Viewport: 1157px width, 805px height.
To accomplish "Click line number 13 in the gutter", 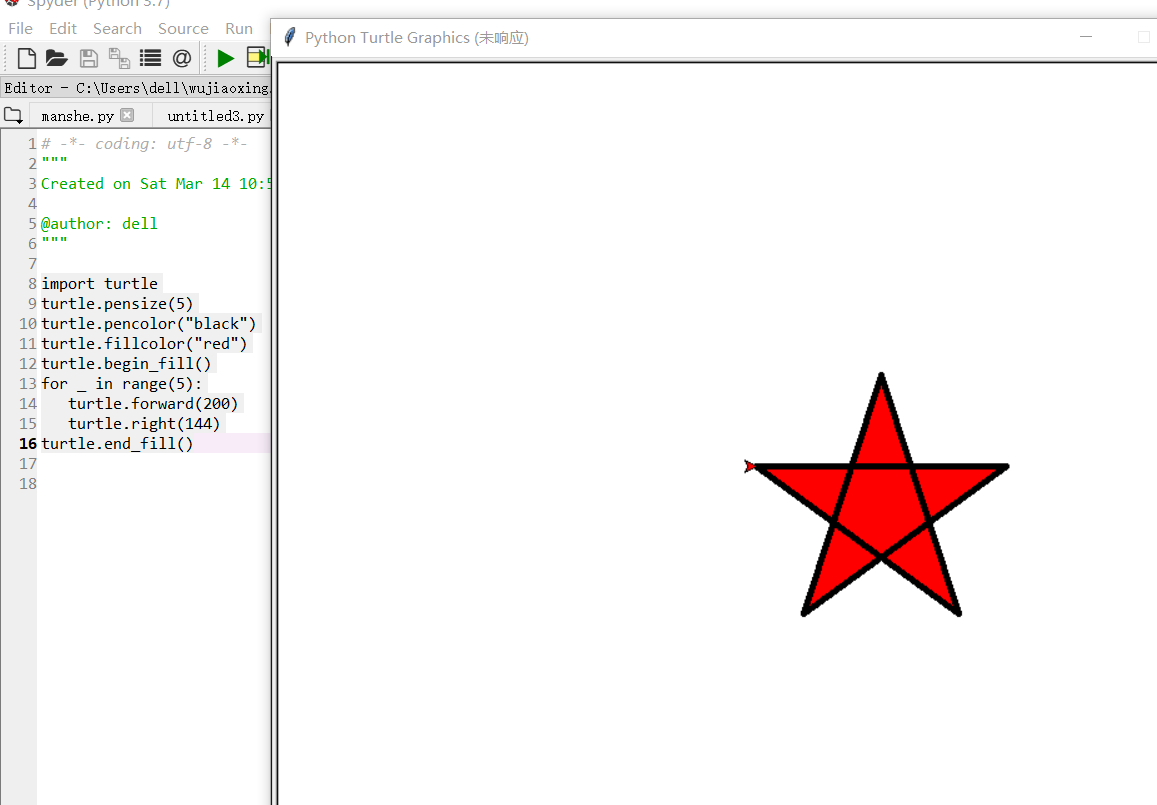I will (x=28, y=384).
